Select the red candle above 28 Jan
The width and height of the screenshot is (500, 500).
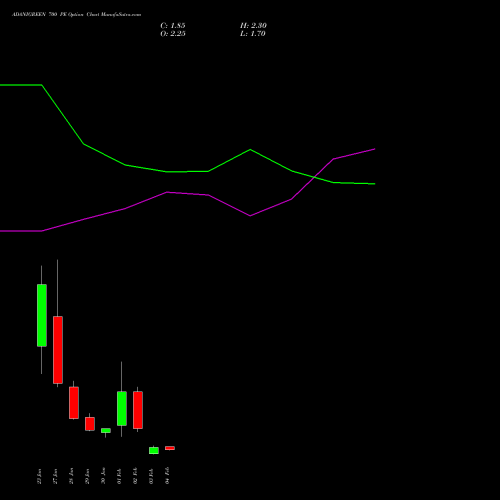(x=74, y=403)
